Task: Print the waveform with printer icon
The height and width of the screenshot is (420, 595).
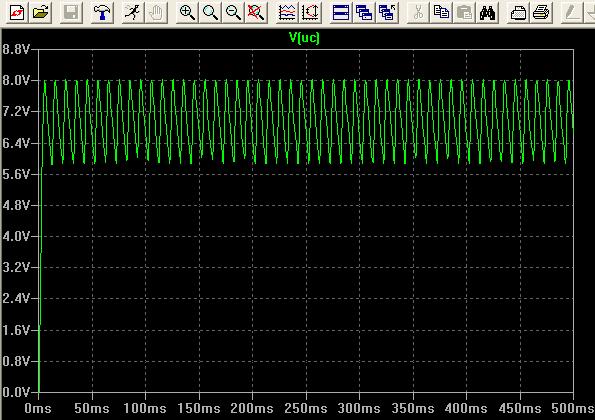Action: pos(541,13)
